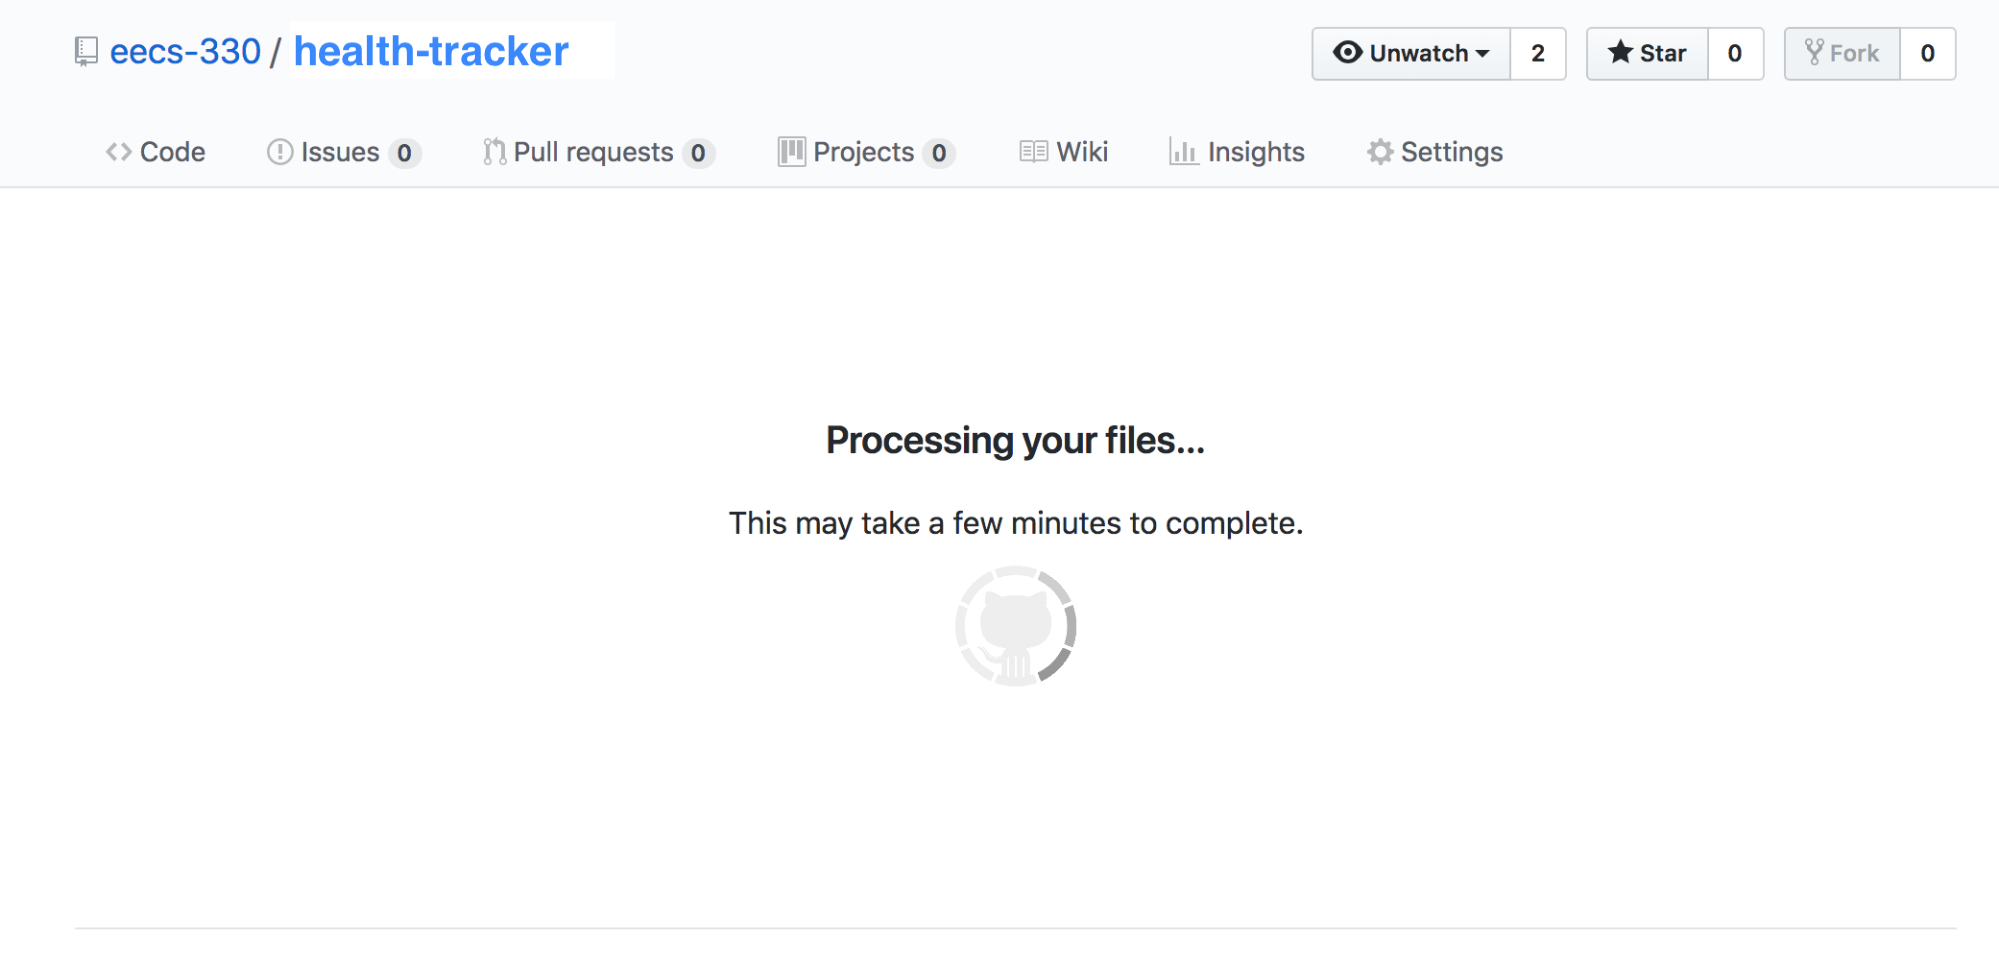Click the Wiki book icon

coord(1033,152)
